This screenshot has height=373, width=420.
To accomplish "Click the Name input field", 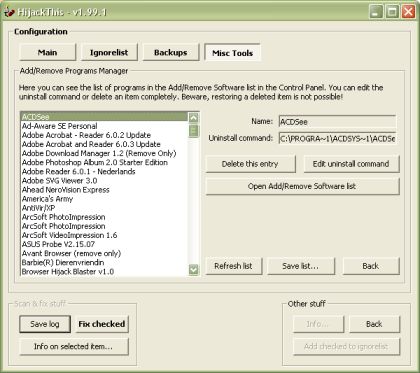I will pos(337,122).
